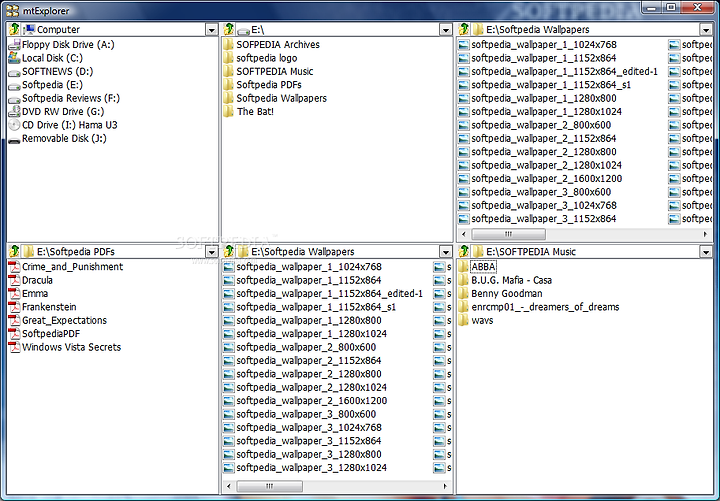Viewport: 720px width, 501px height.
Task: Select the Benny Goodman folder icon
Action: click(463, 293)
